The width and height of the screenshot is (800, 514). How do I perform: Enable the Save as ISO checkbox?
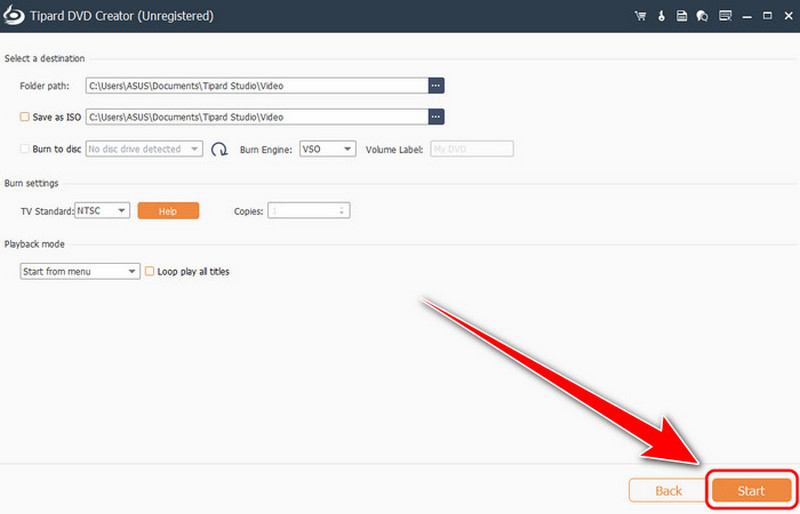click(x=24, y=117)
